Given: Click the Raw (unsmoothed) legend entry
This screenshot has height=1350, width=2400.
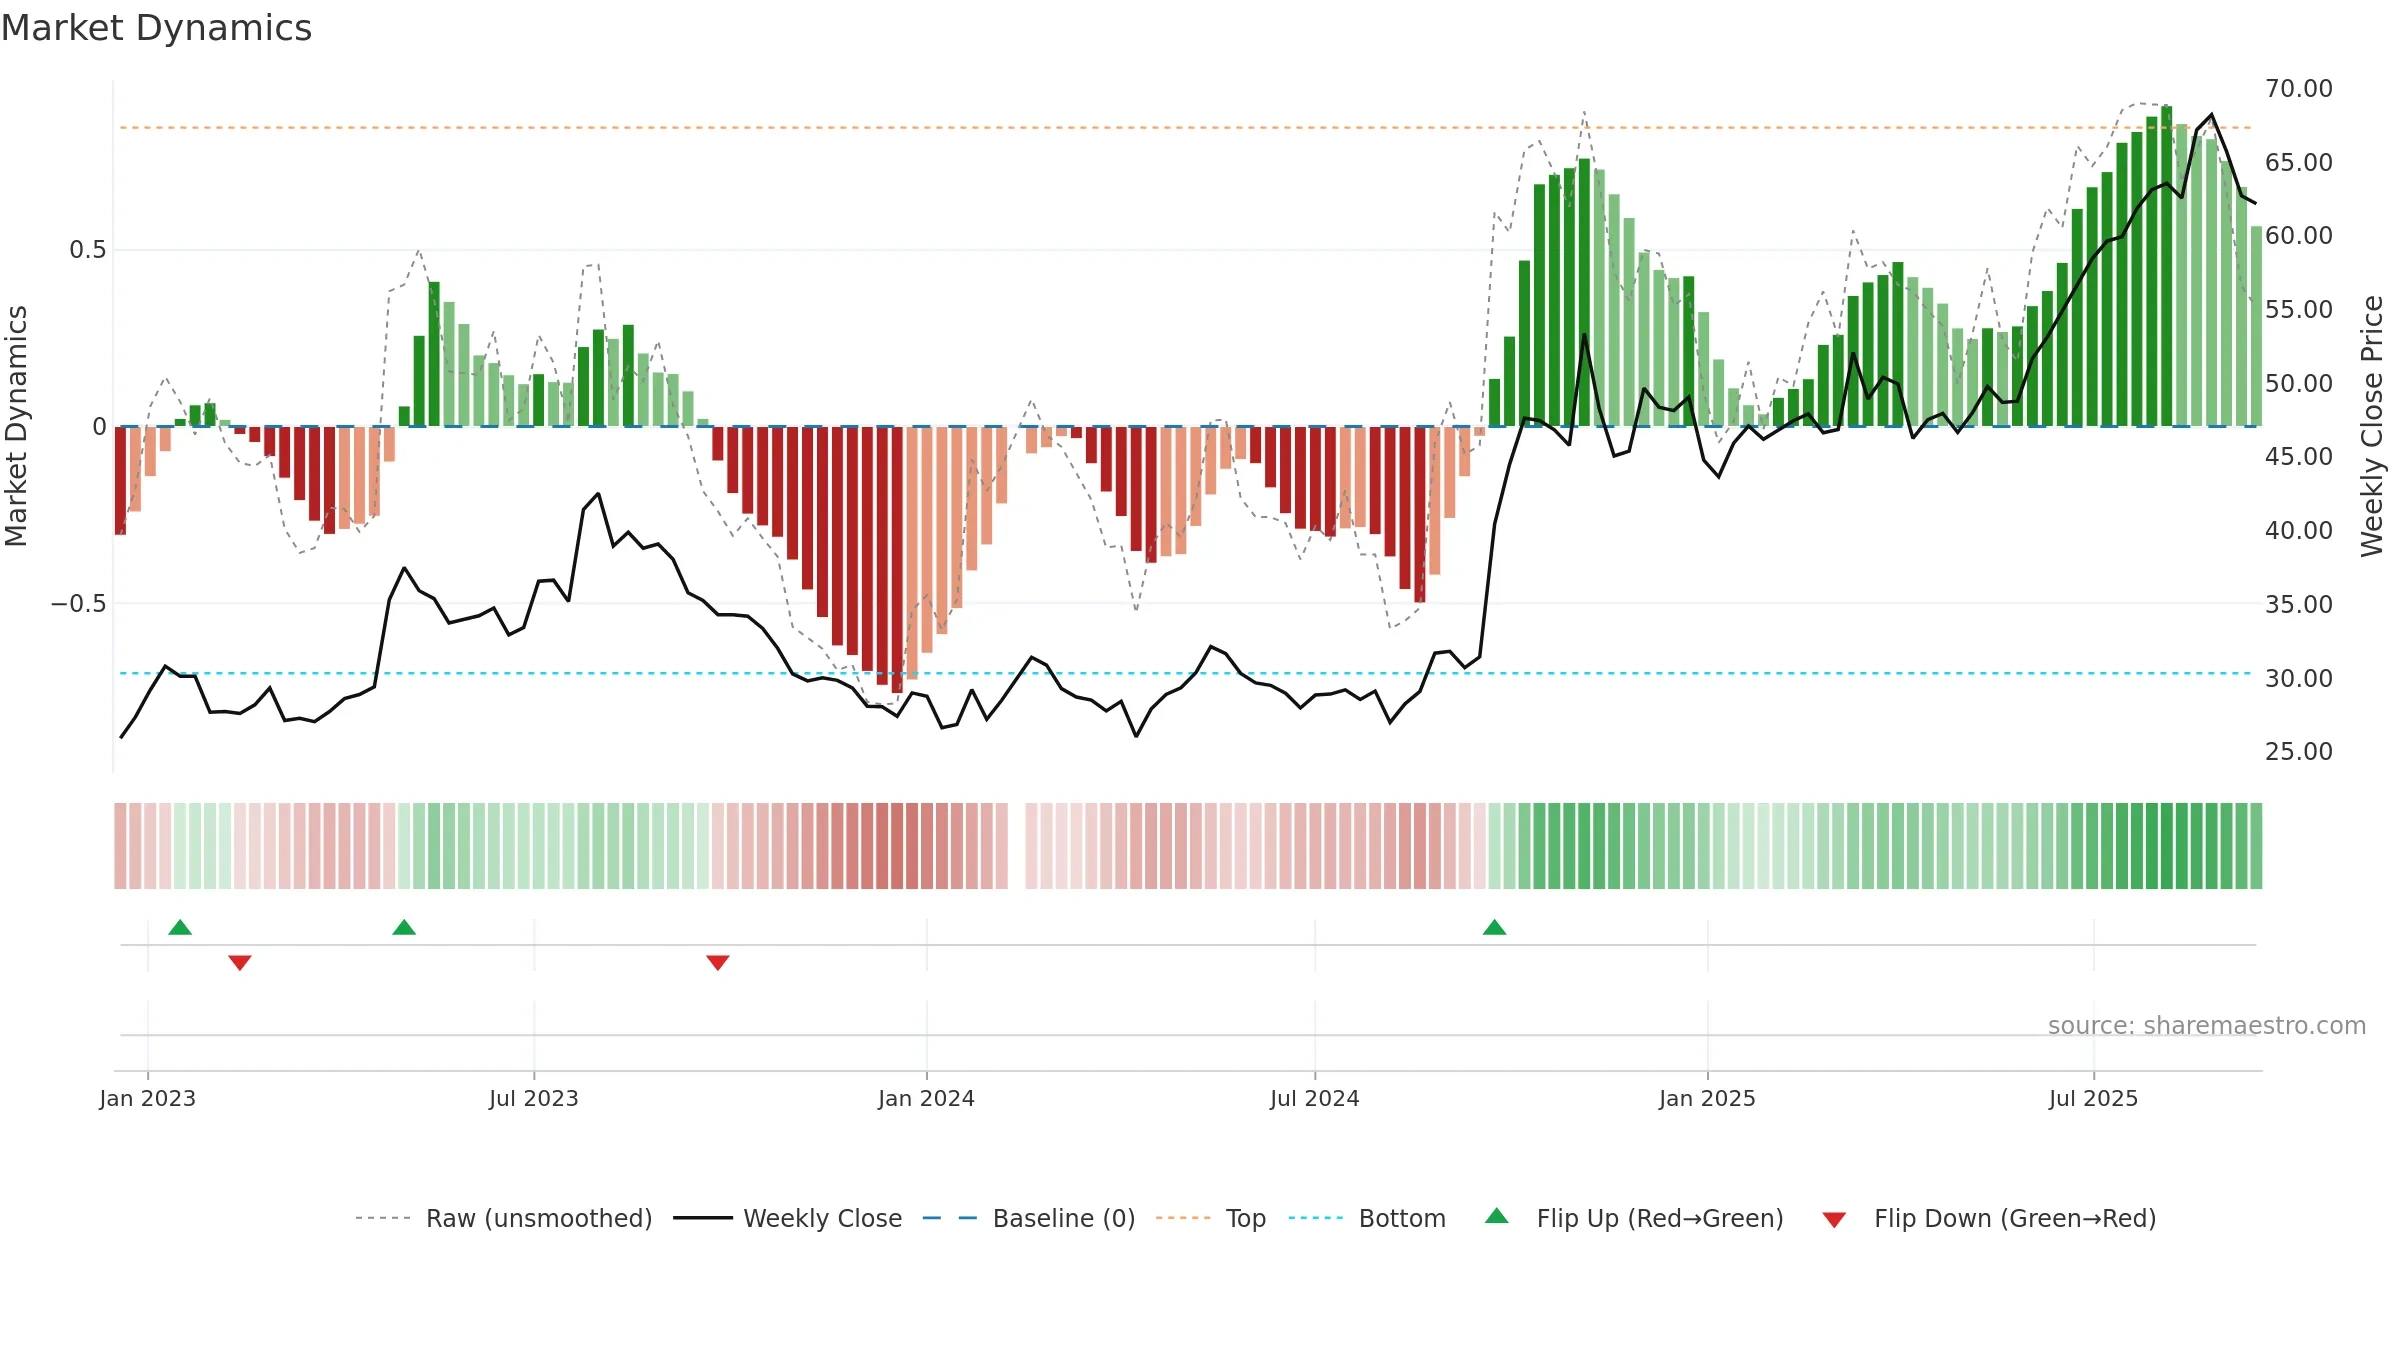Looking at the screenshot, I should click(x=503, y=1218).
